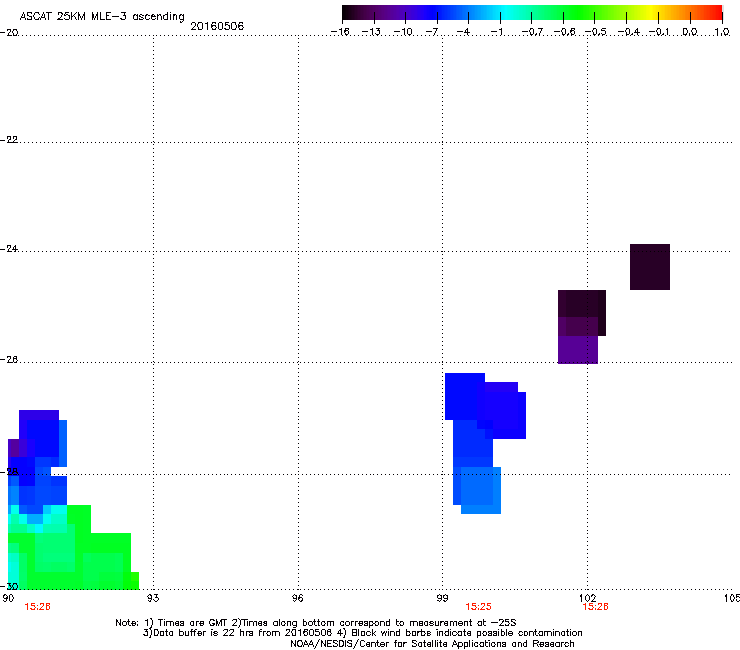This screenshot has width=740, height=650.
Task: Click the black end of the color bar
Action: point(352,13)
